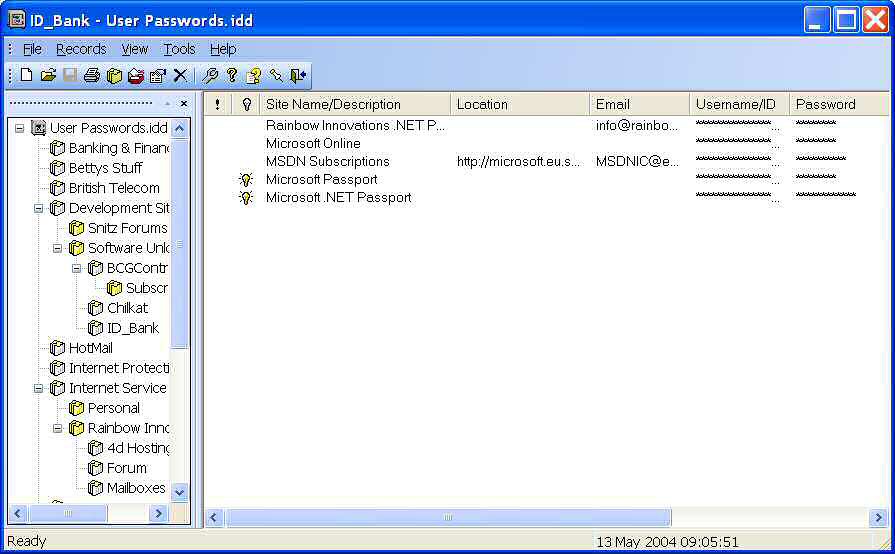
Task: Select the Microsoft Online record
Action: pyautogui.click(x=546, y=144)
